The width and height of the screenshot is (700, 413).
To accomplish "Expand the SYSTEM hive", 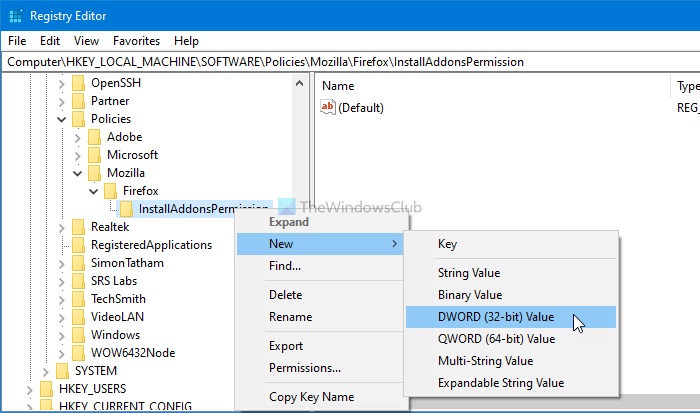I will 46,371.
